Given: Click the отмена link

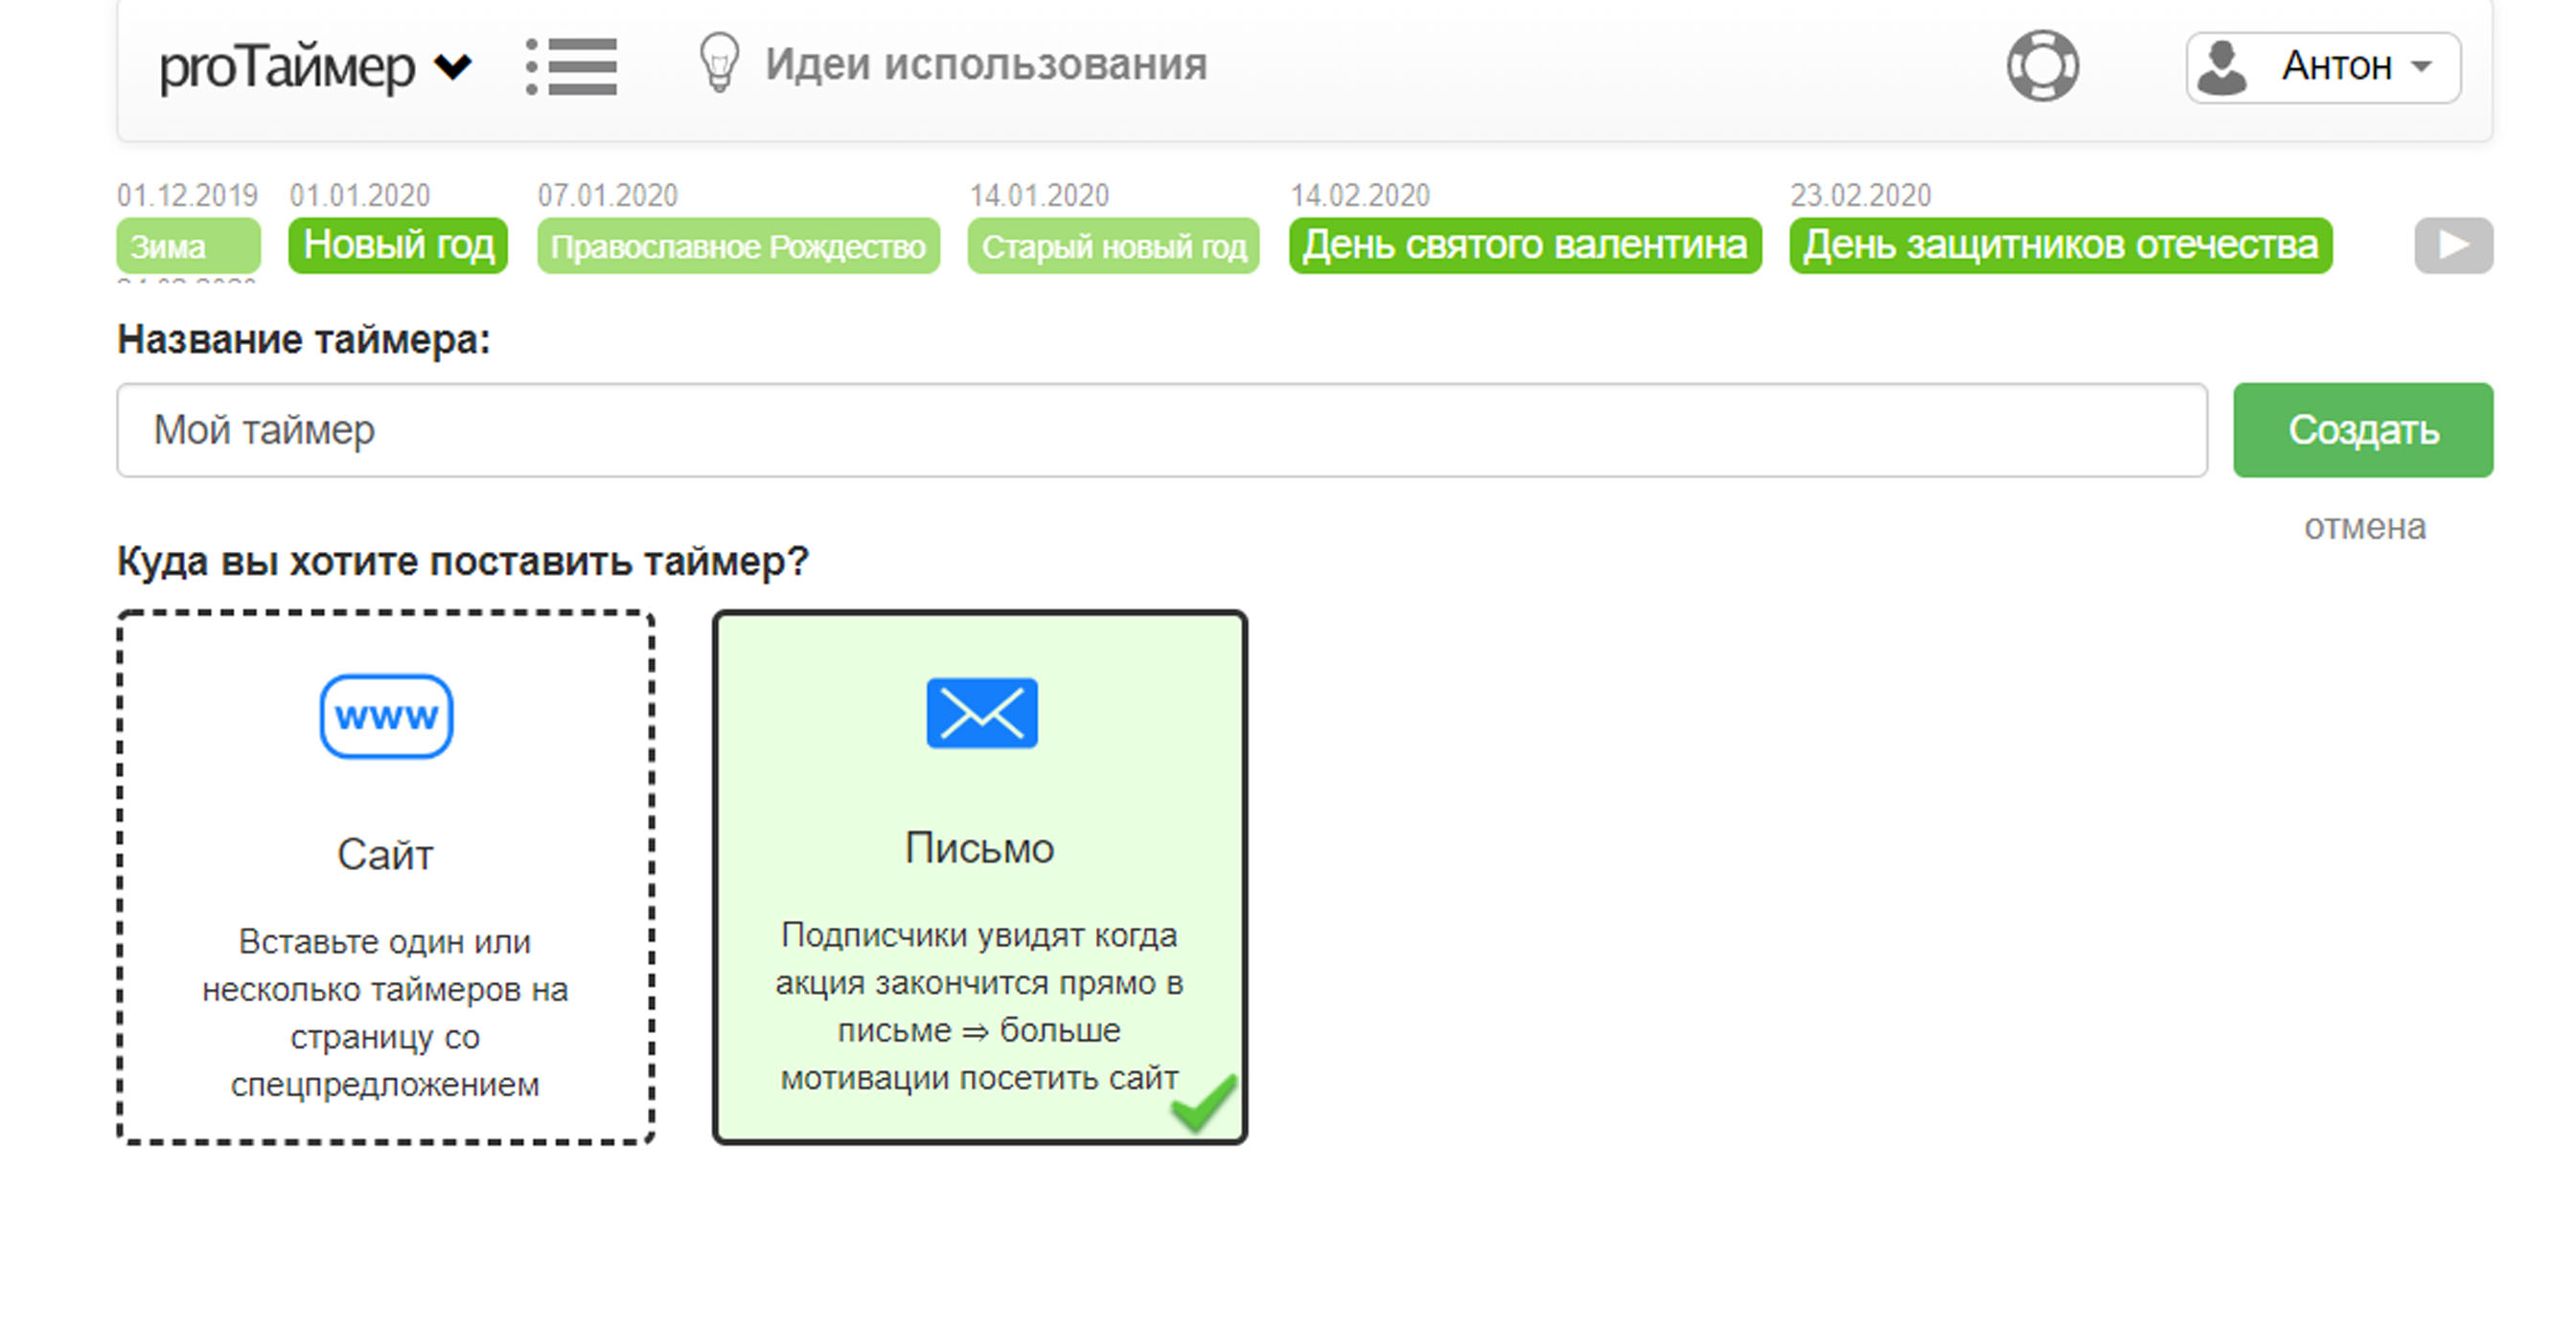Looking at the screenshot, I should coord(2364,527).
